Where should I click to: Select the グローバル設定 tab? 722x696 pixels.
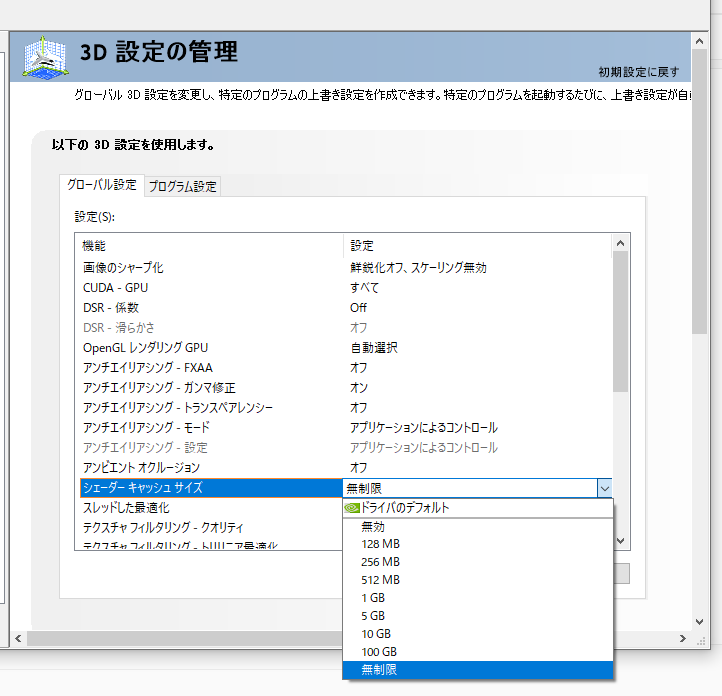102,185
